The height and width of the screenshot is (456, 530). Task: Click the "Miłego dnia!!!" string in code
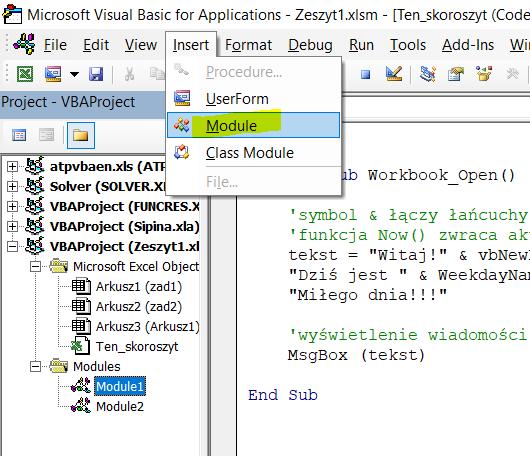[367, 295]
